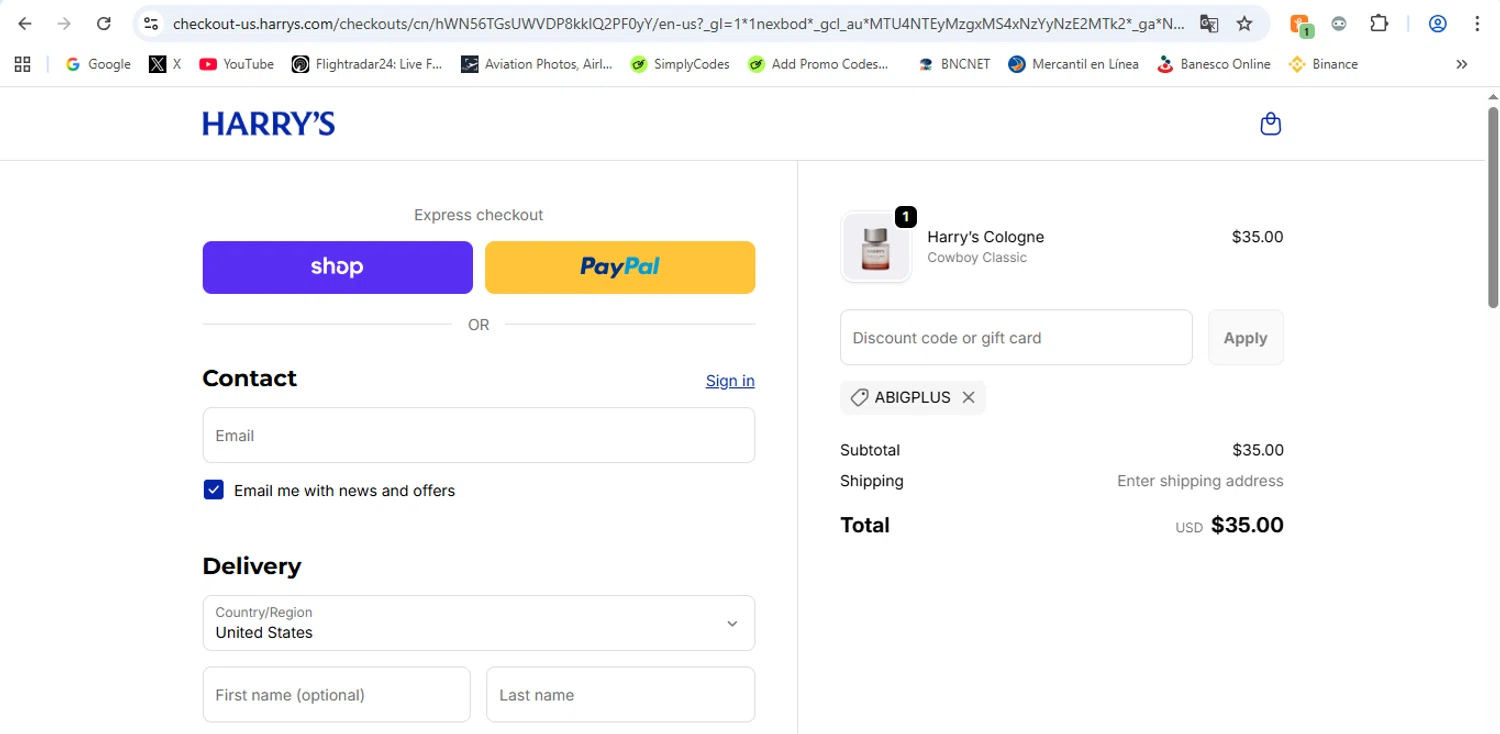This screenshot has width=1500, height=734.
Task: Open the Binance bookmark
Action: click(x=1323, y=64)
